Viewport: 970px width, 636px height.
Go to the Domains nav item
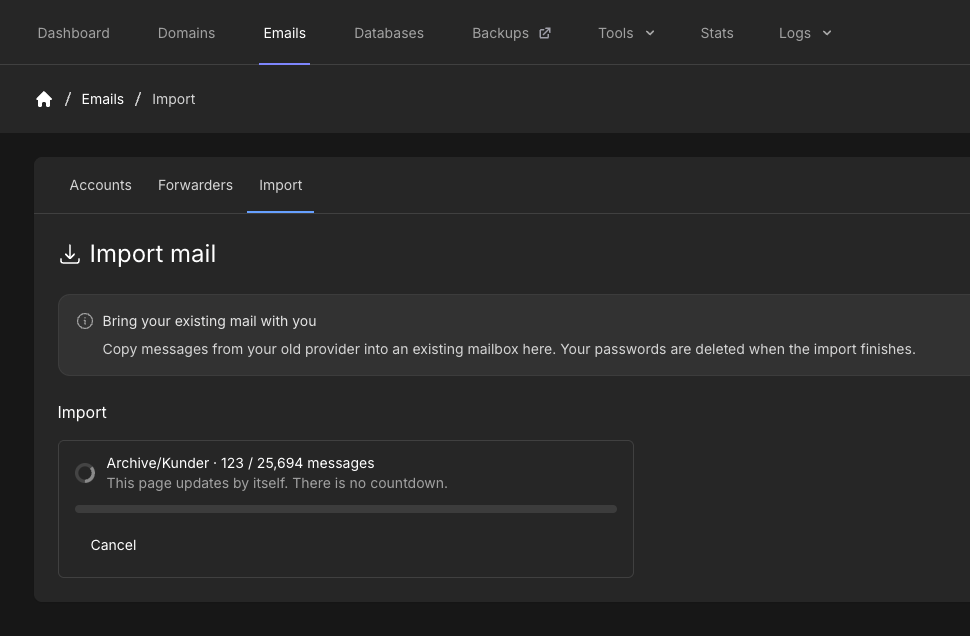186,33
